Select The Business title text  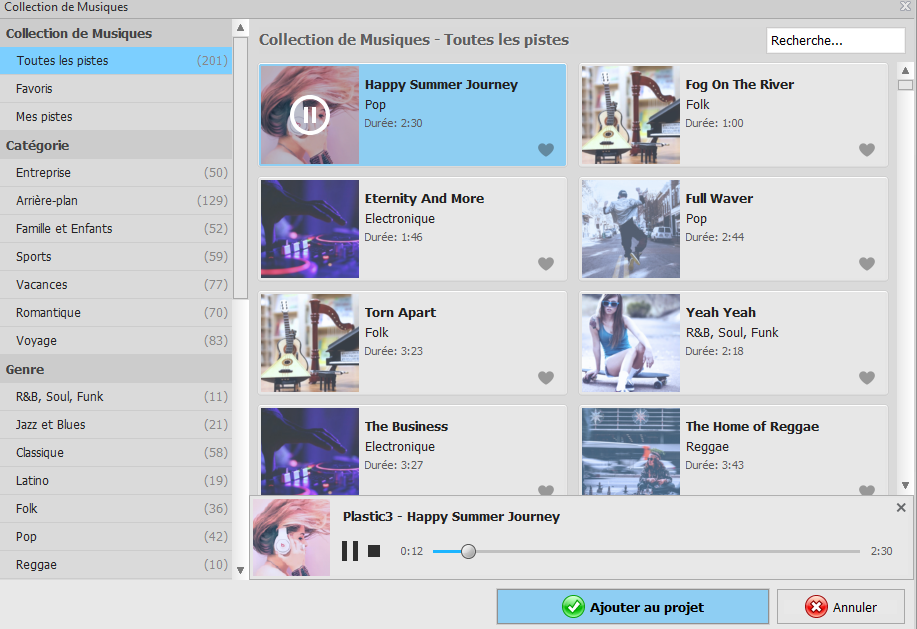406,427
